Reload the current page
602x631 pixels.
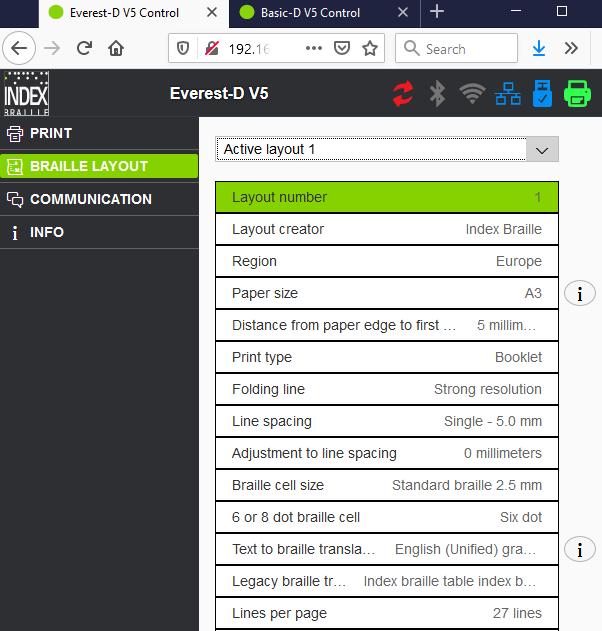click(84, 48)
